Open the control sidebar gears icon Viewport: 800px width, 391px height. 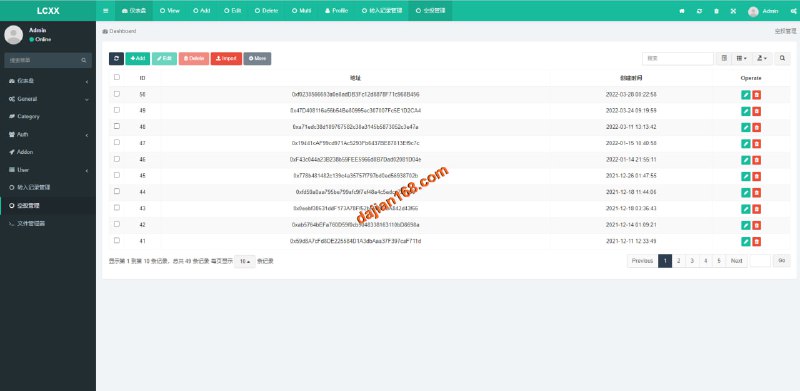(794, 11)
